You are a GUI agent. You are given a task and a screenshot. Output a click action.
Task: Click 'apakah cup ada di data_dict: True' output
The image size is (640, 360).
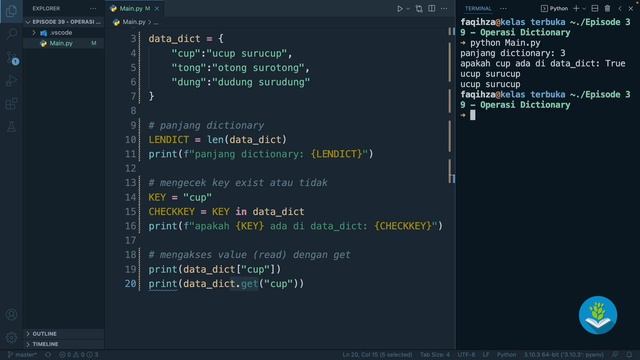[x=542, y=64]
